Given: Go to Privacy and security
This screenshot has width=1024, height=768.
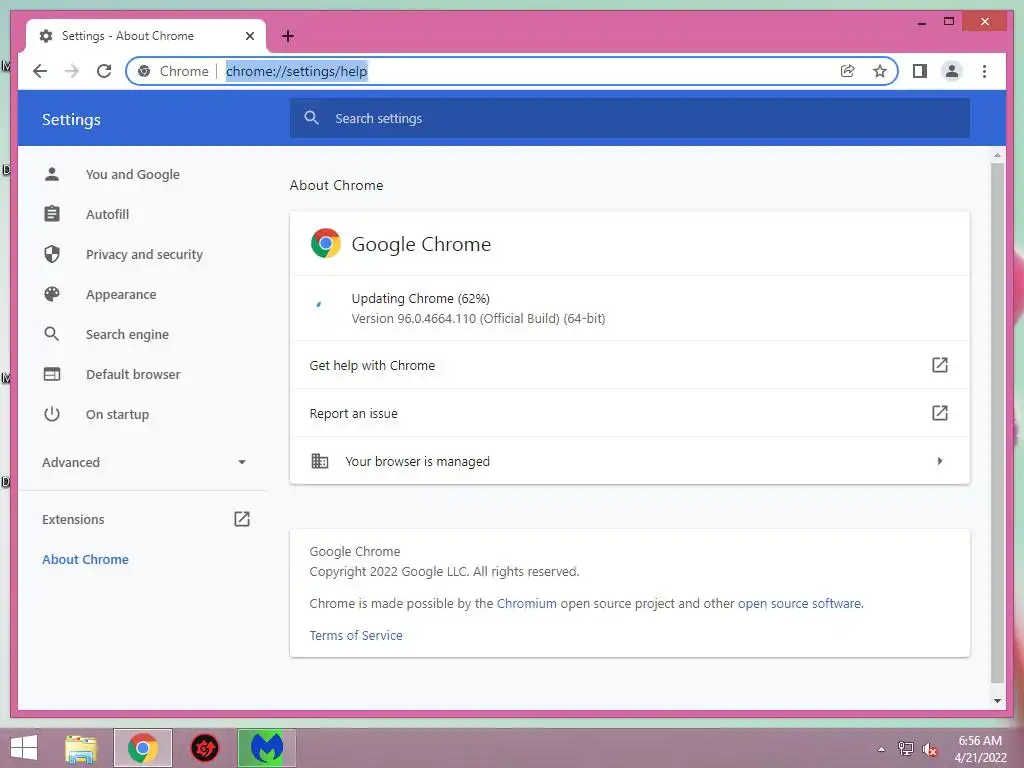Looking at the screenshot, I should 144,254.
